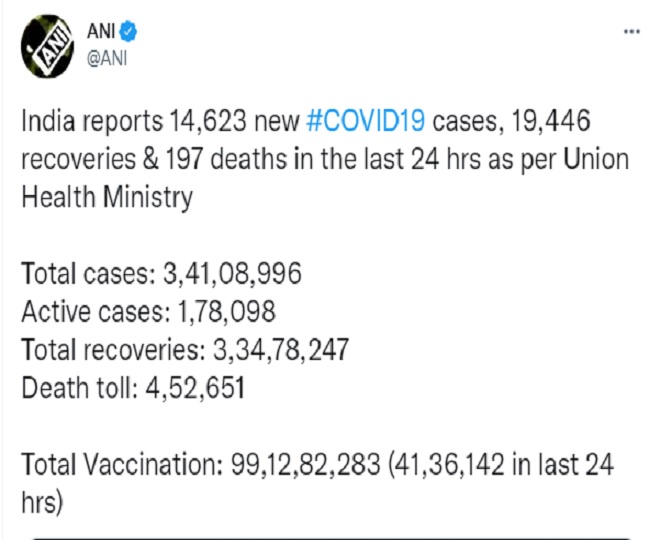650x540 pixels.
Task: Click the Total recoveries line
Action: point(185,349)
